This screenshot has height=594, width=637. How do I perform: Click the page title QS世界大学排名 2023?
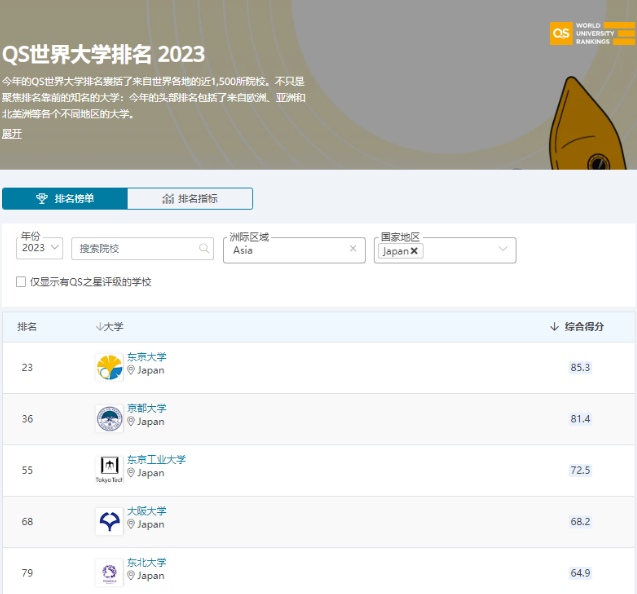[104, 54]
